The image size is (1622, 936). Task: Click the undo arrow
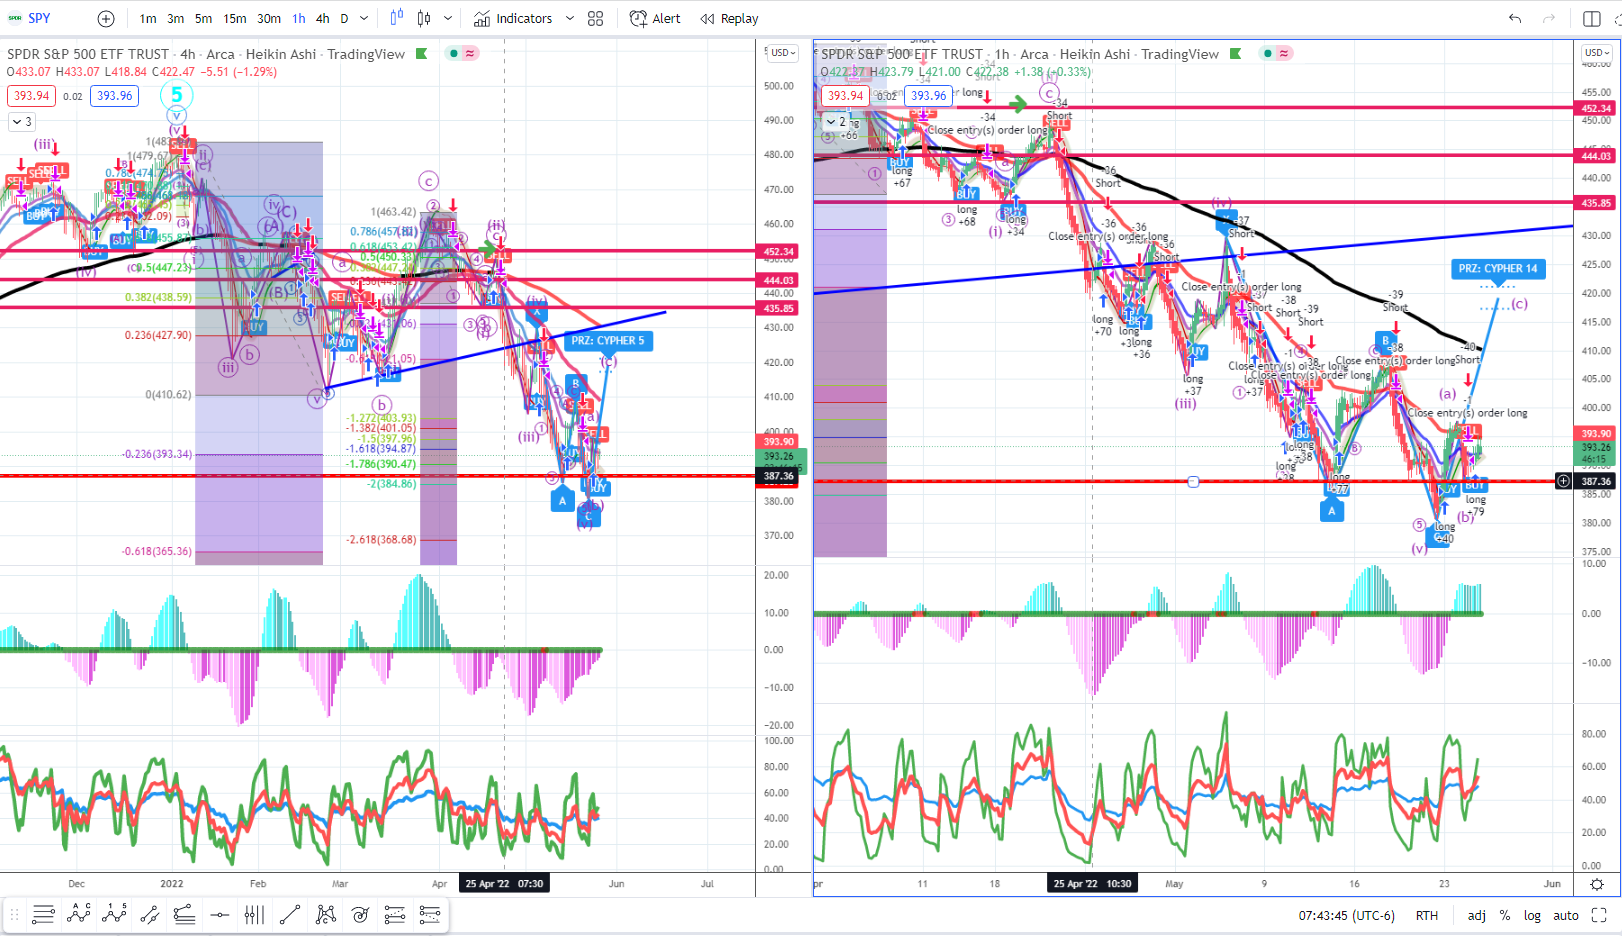pos(1515,18)
